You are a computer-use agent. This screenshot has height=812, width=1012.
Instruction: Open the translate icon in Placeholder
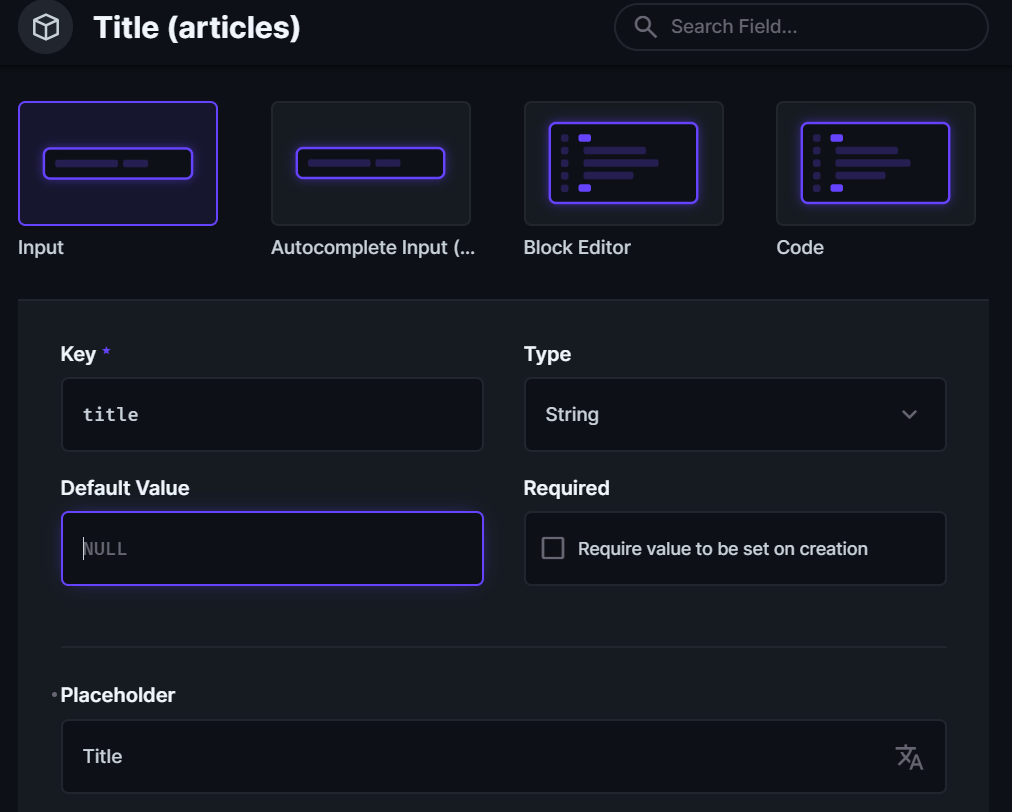coord(909,757)
